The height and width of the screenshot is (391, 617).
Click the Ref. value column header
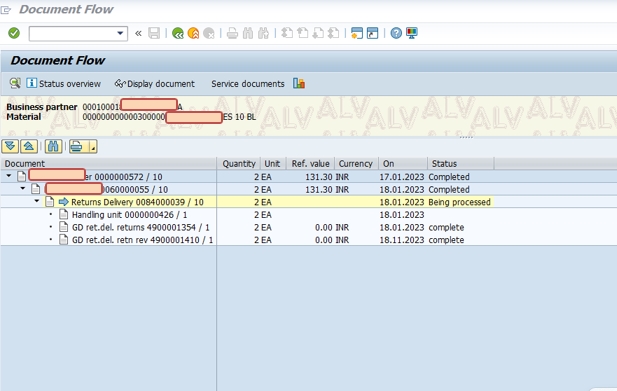(x=310, y=163)
